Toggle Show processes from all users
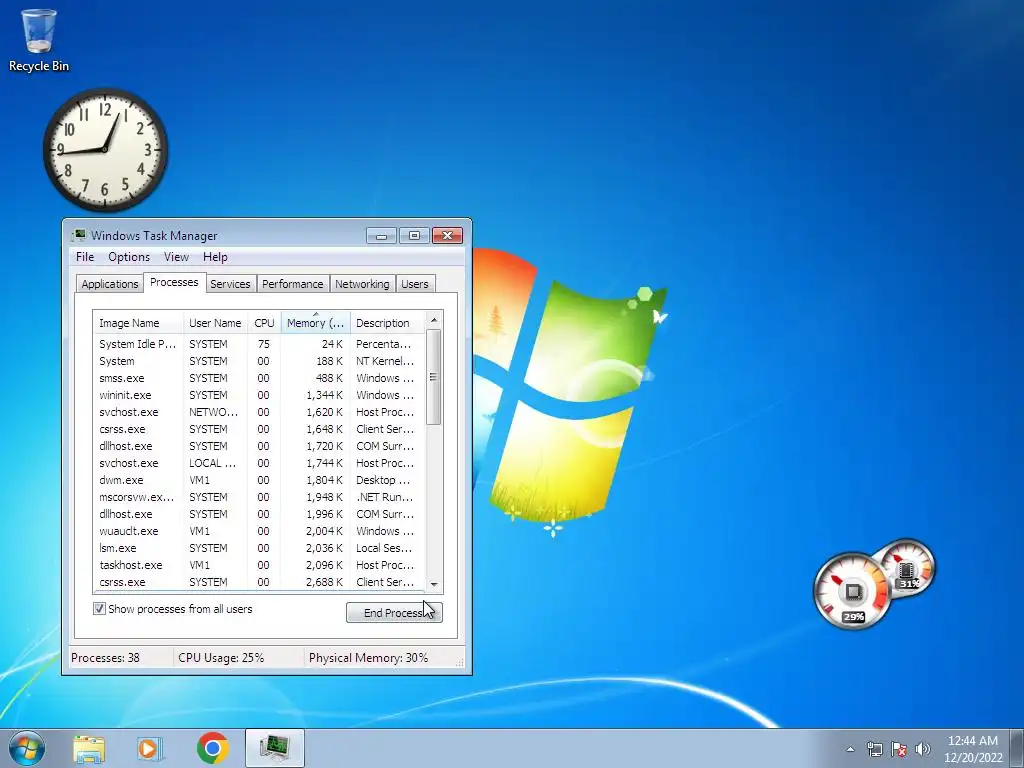The image size is (1024, 768). coord(99,609)
